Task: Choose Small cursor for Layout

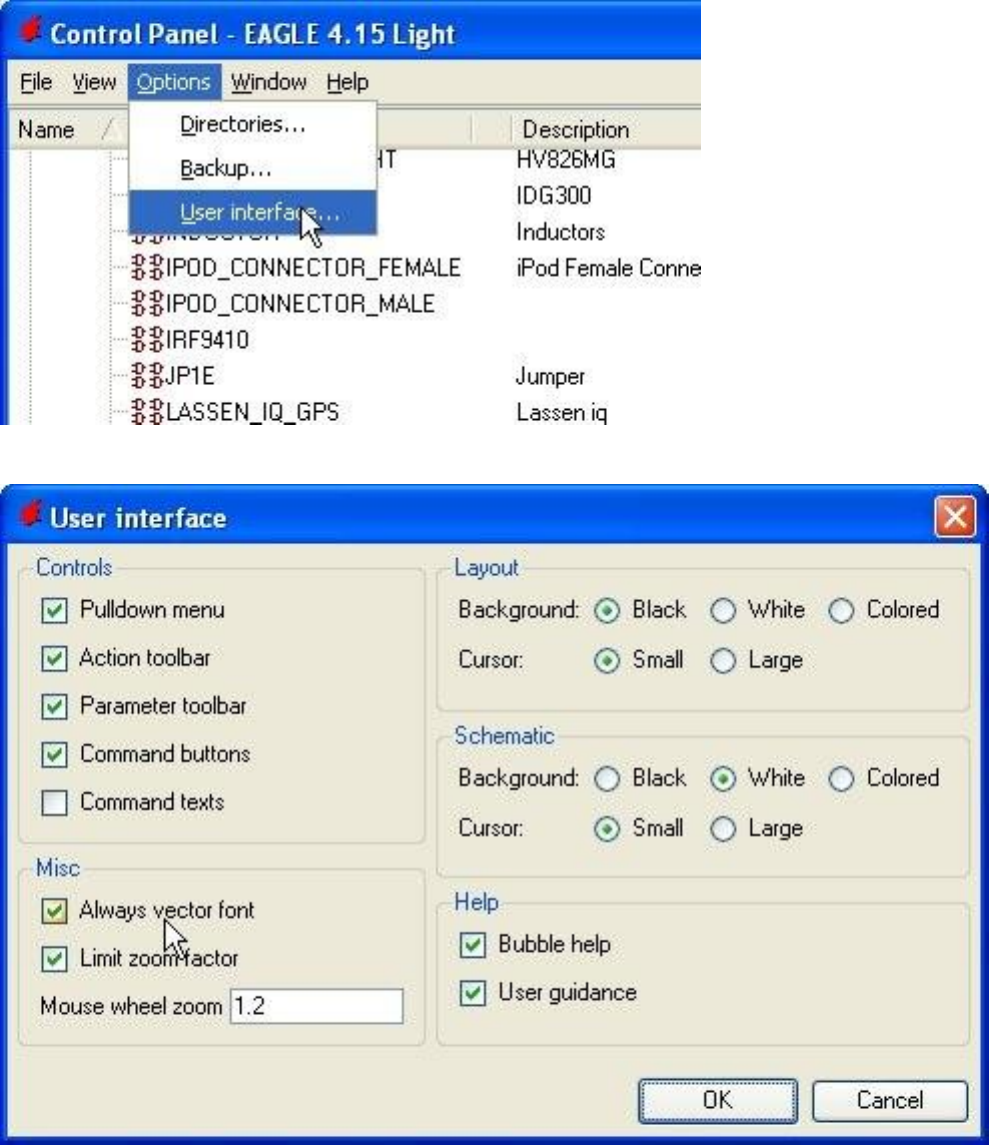Action: point(607,661)
